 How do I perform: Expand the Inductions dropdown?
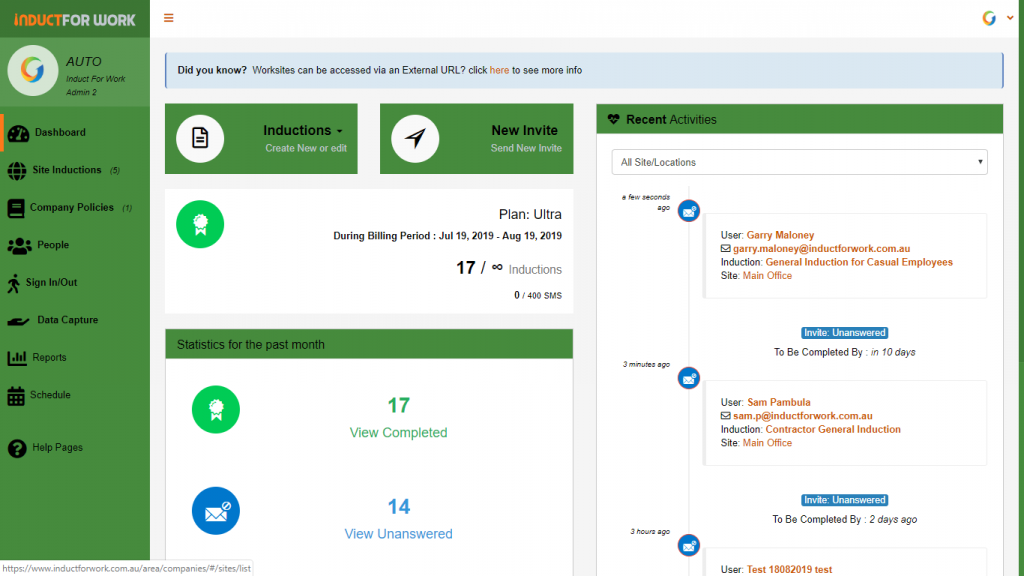[x=303, y=131]
